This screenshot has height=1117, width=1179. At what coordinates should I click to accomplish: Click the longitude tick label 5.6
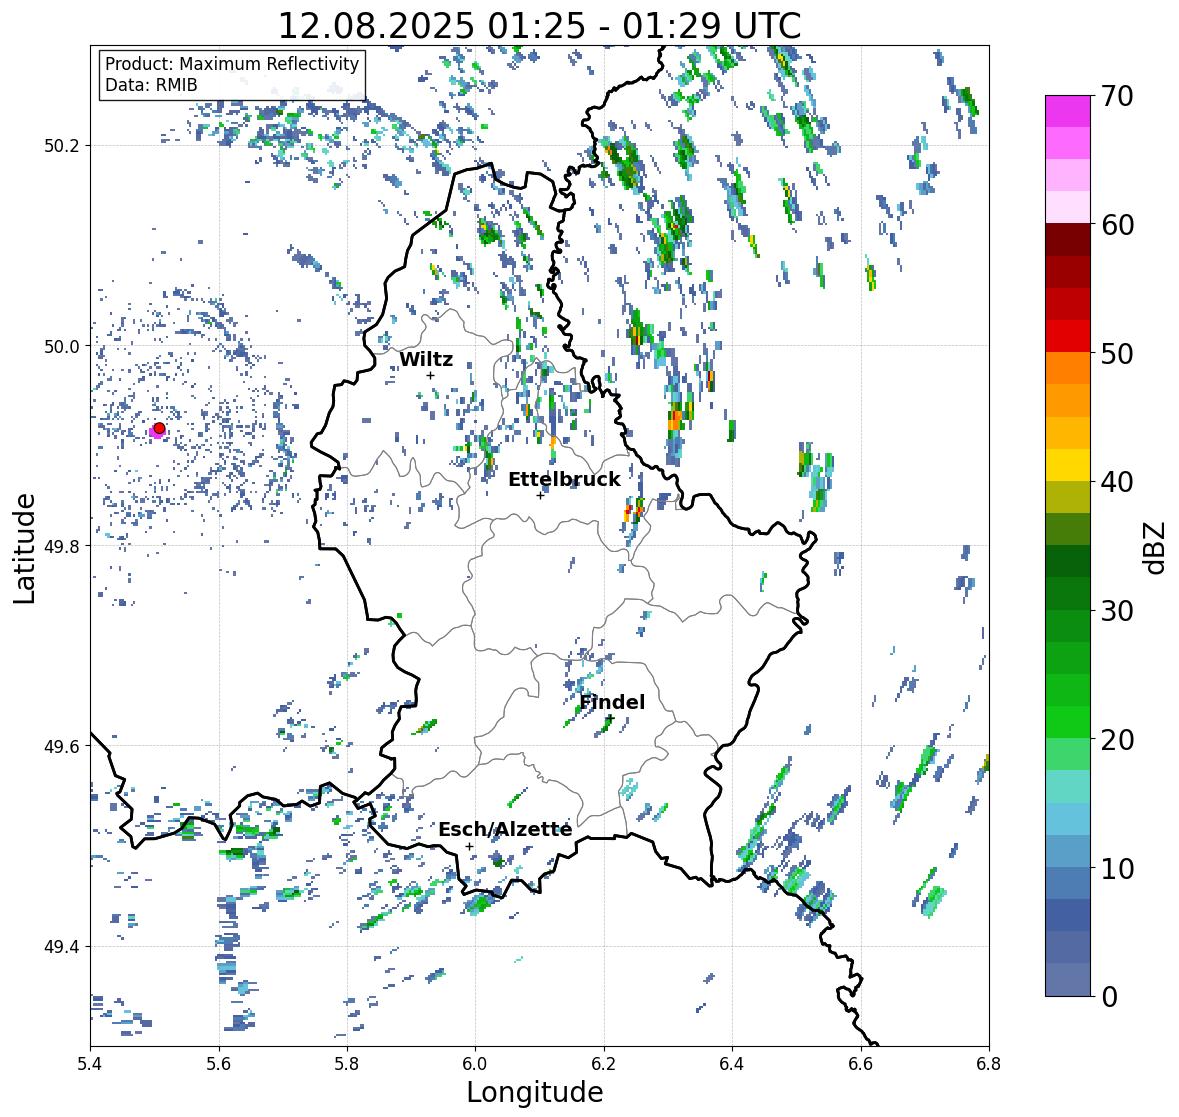[219, 1064]
